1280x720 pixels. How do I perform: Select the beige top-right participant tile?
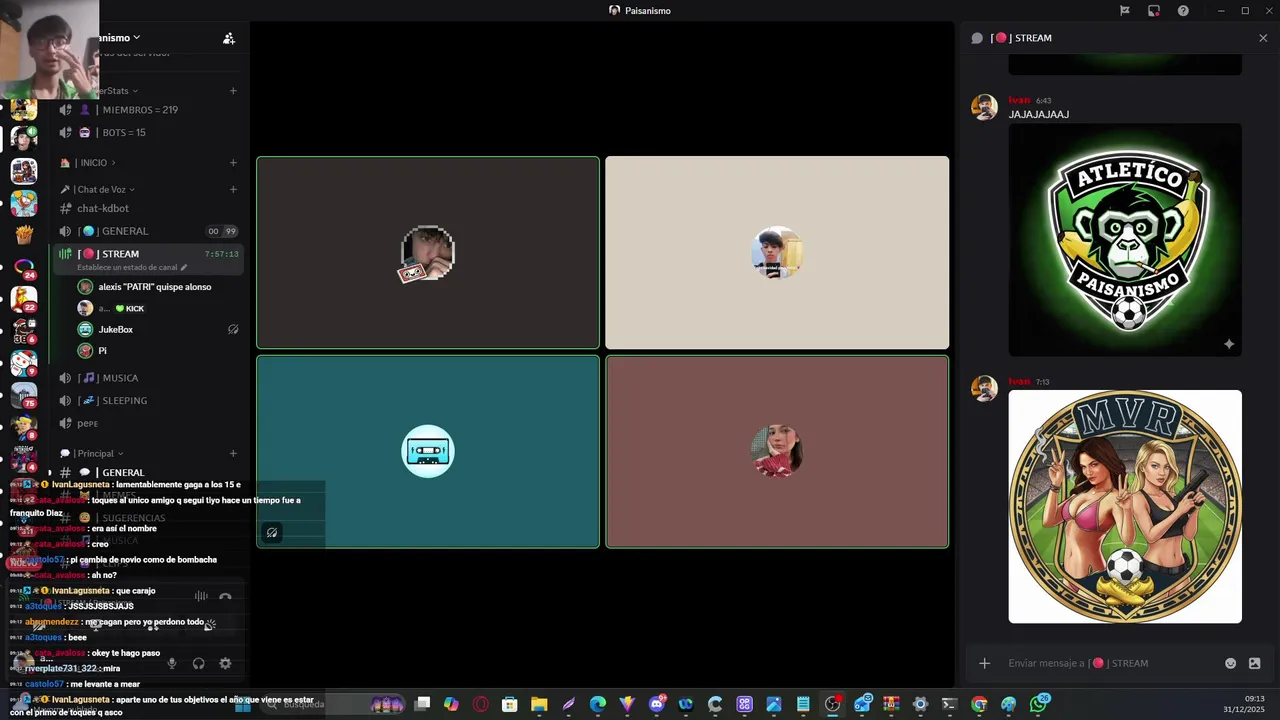[x=777, y=253]
